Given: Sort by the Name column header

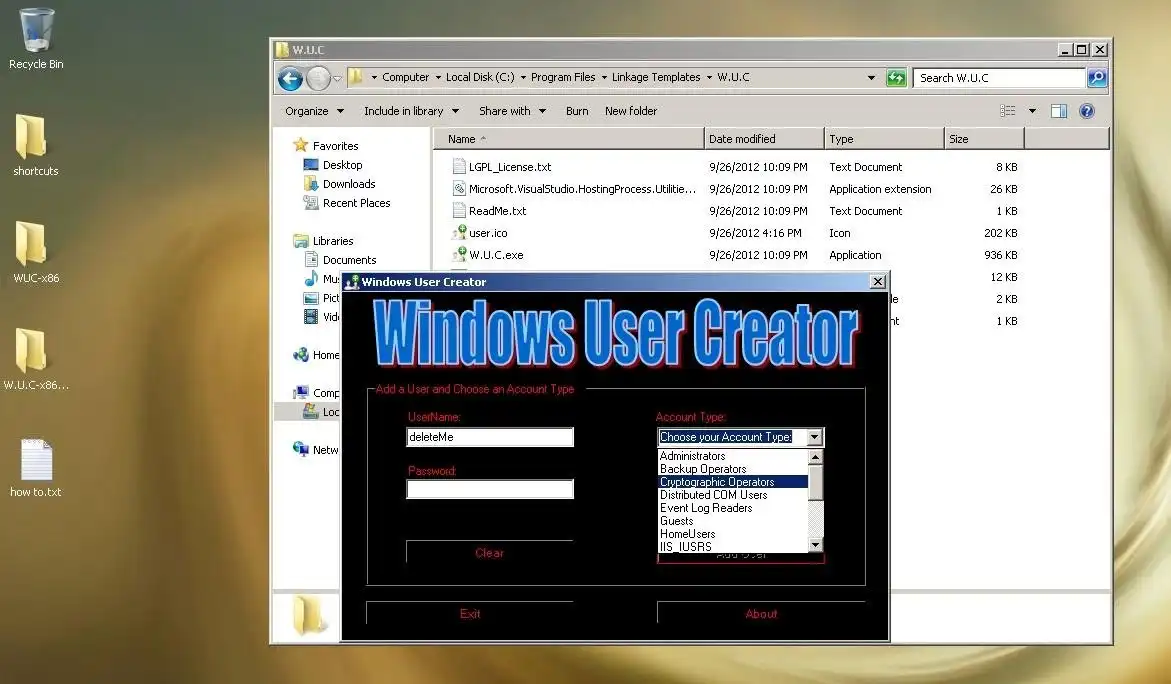Looking at the screenshot, I should (x=569, y=139).
